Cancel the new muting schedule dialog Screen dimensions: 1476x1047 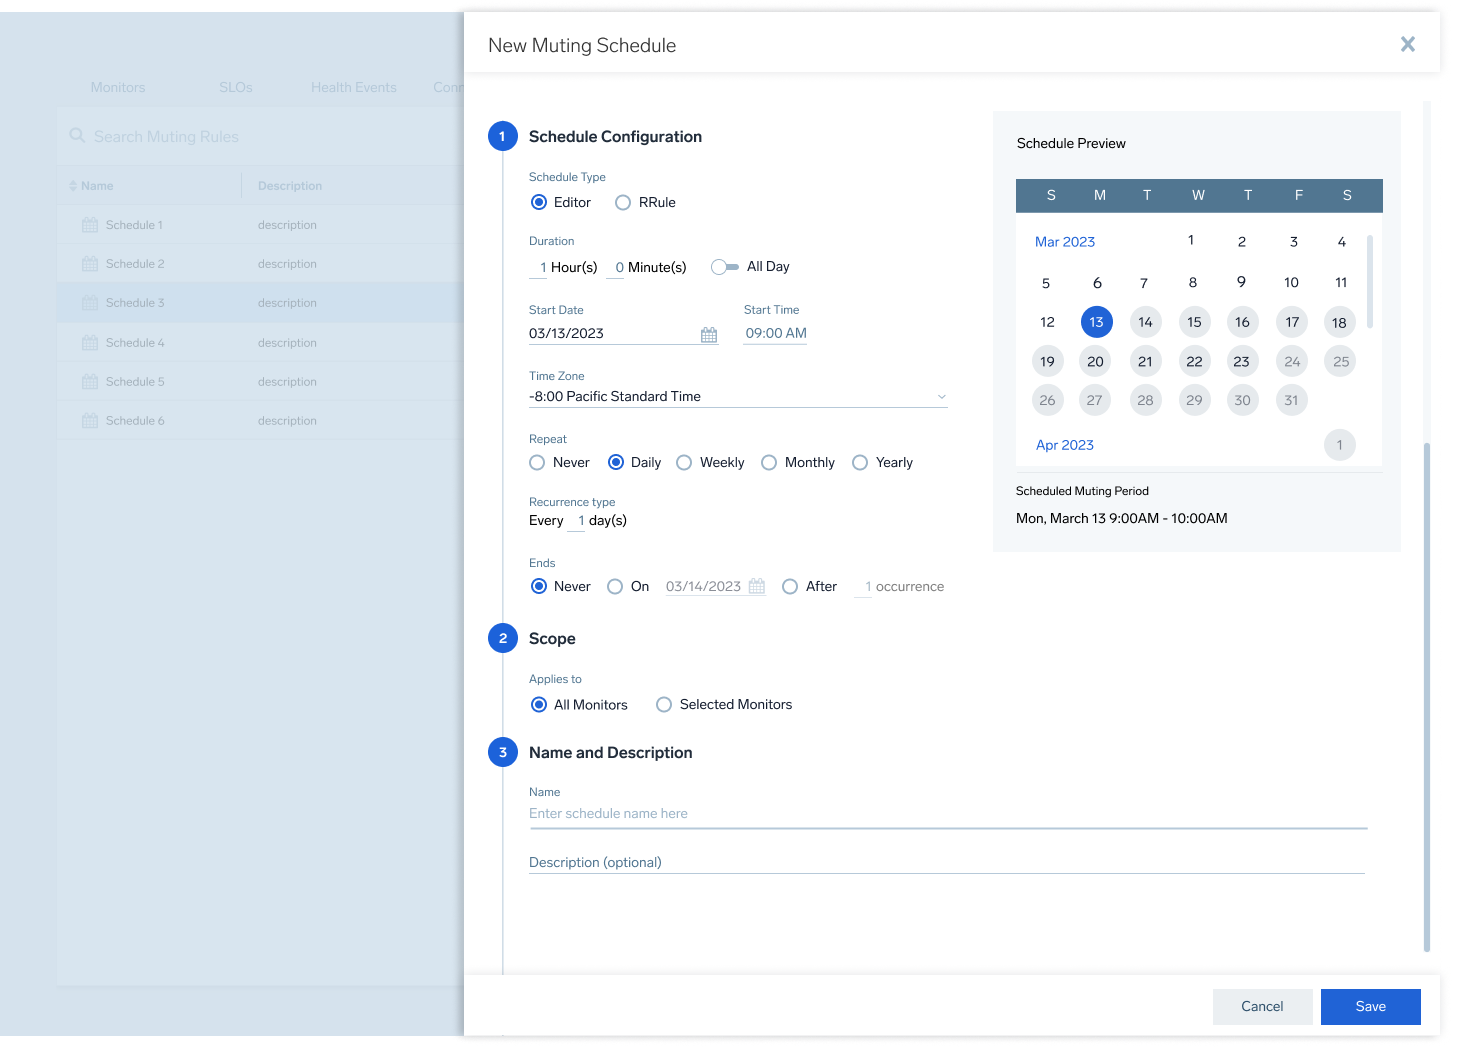[x=1262, y=1006]
